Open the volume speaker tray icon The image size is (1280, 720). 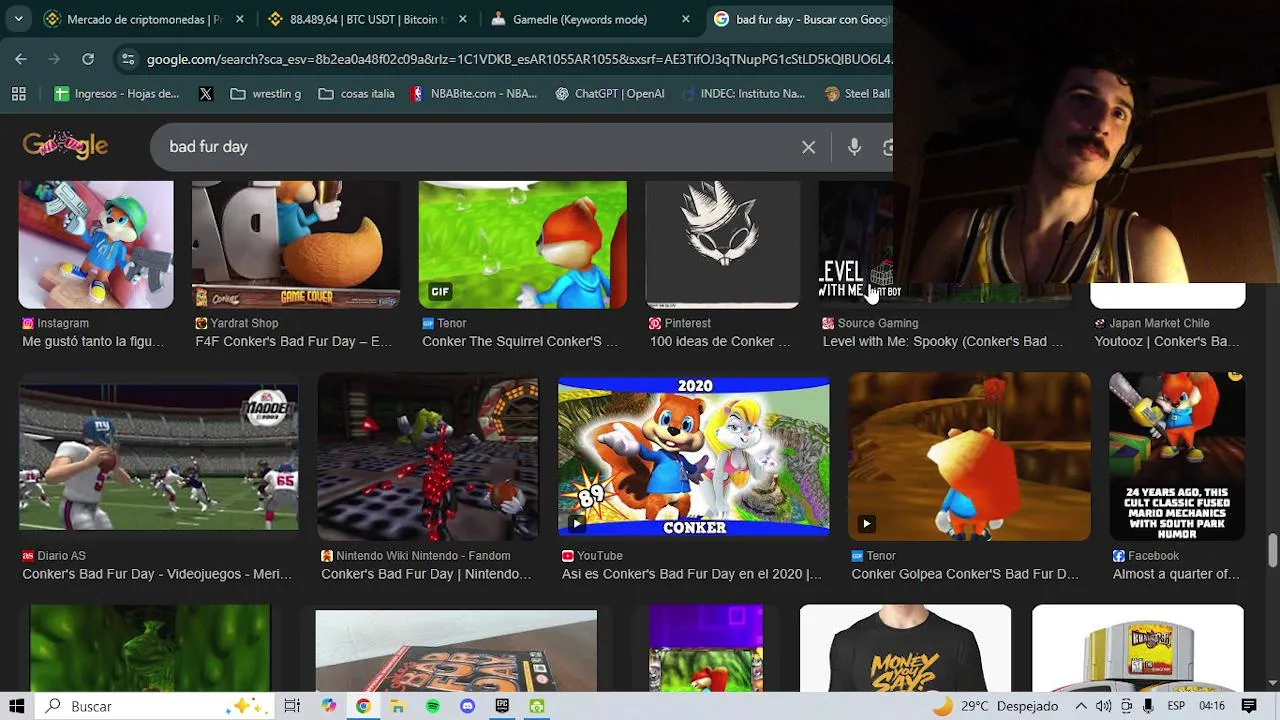point(1103,706)
